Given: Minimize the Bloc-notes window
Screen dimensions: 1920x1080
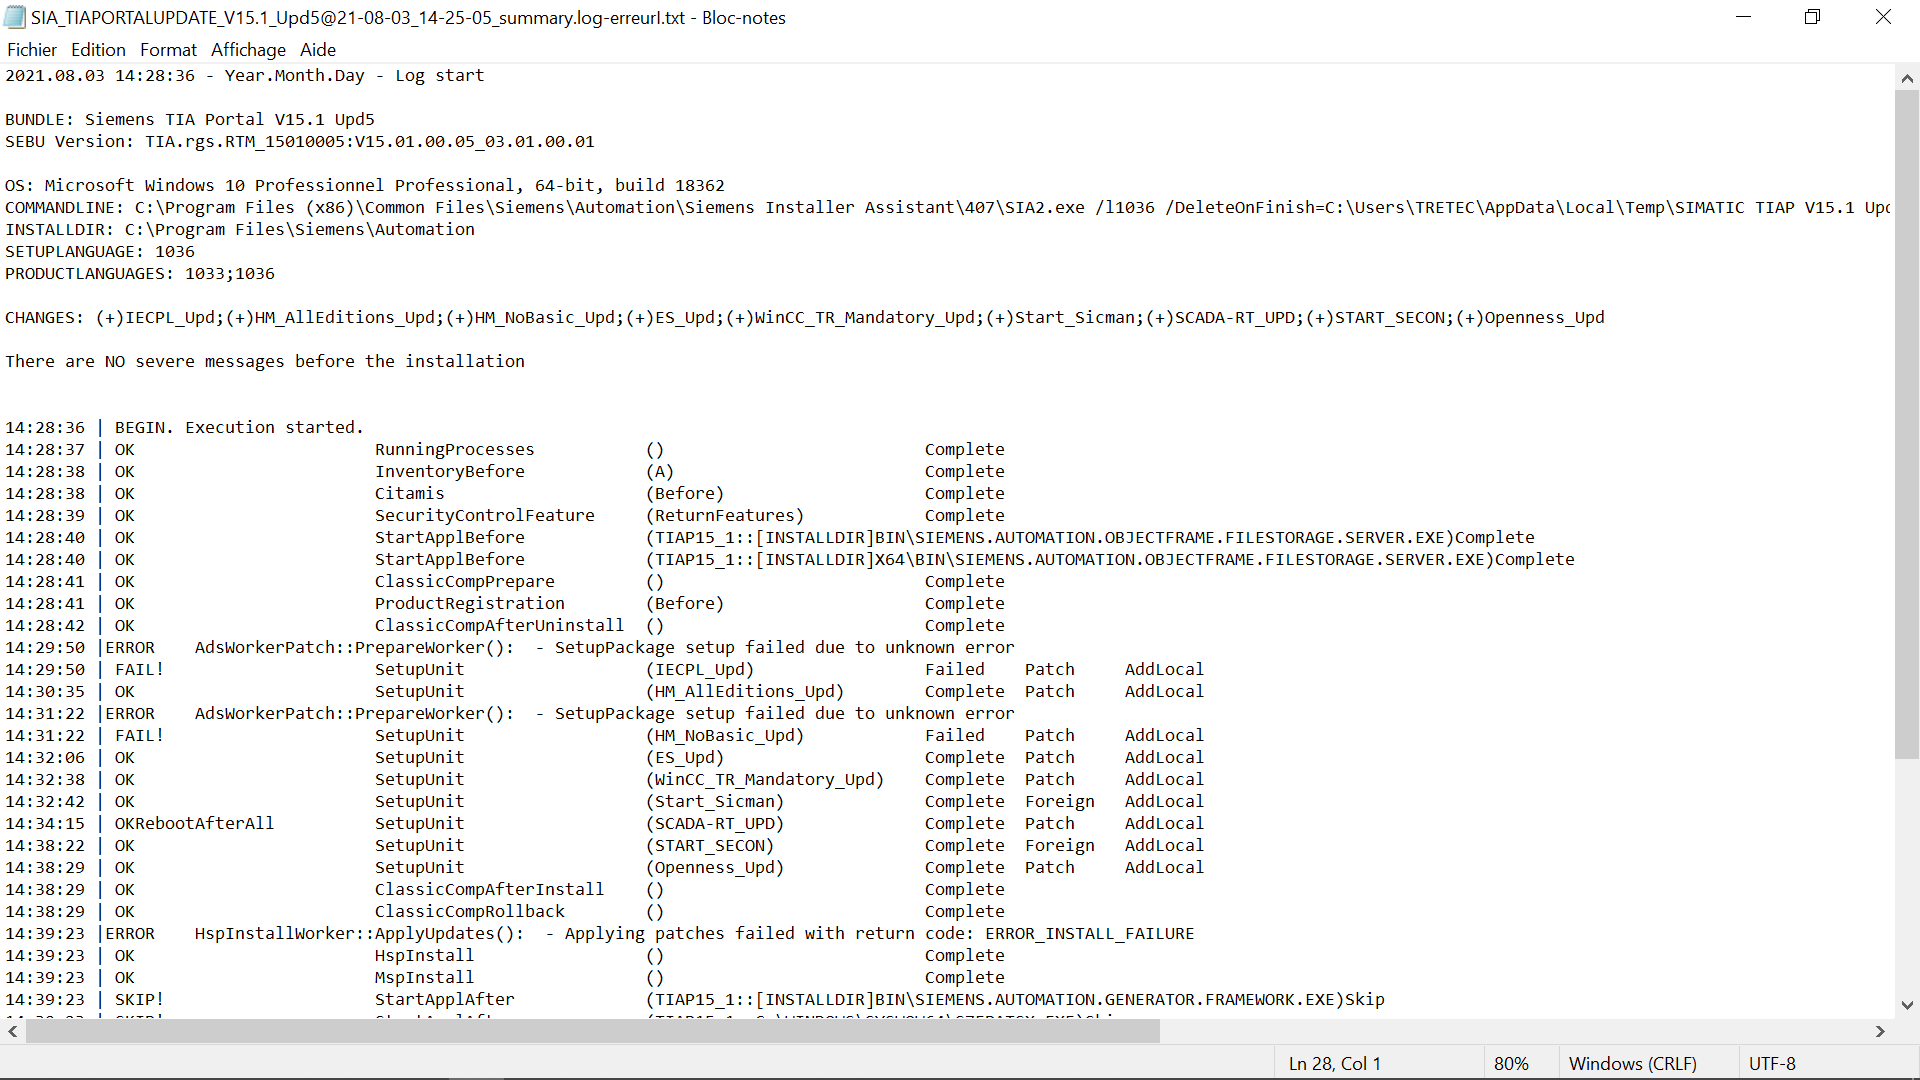Looking at the screenshot, I should coord(1743,18).
